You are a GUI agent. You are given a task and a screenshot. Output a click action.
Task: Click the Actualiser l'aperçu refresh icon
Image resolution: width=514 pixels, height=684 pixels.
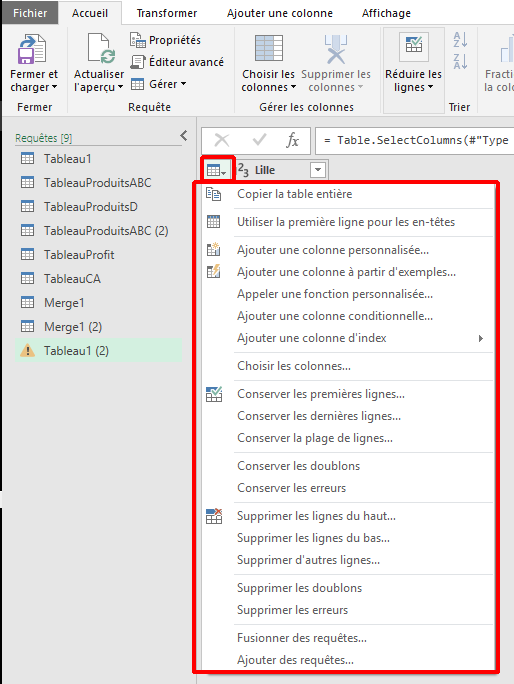click(x=101, y=48)
